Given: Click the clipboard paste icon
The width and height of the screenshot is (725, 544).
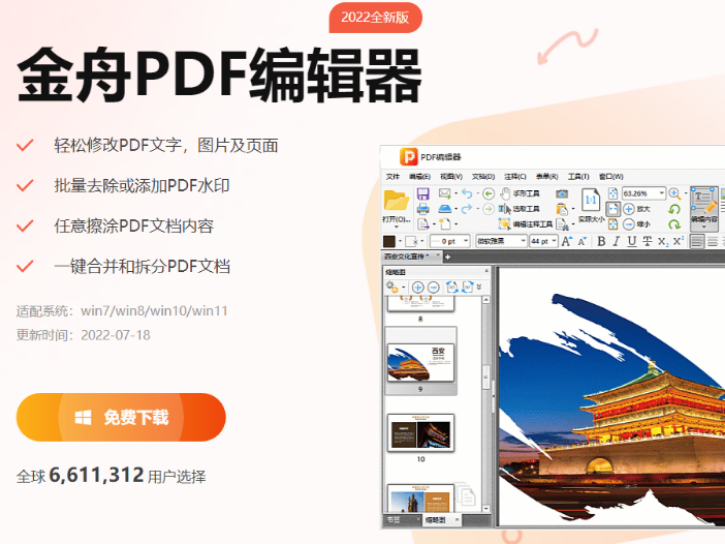Looking at the screenshot, I should tap(561, 209).
